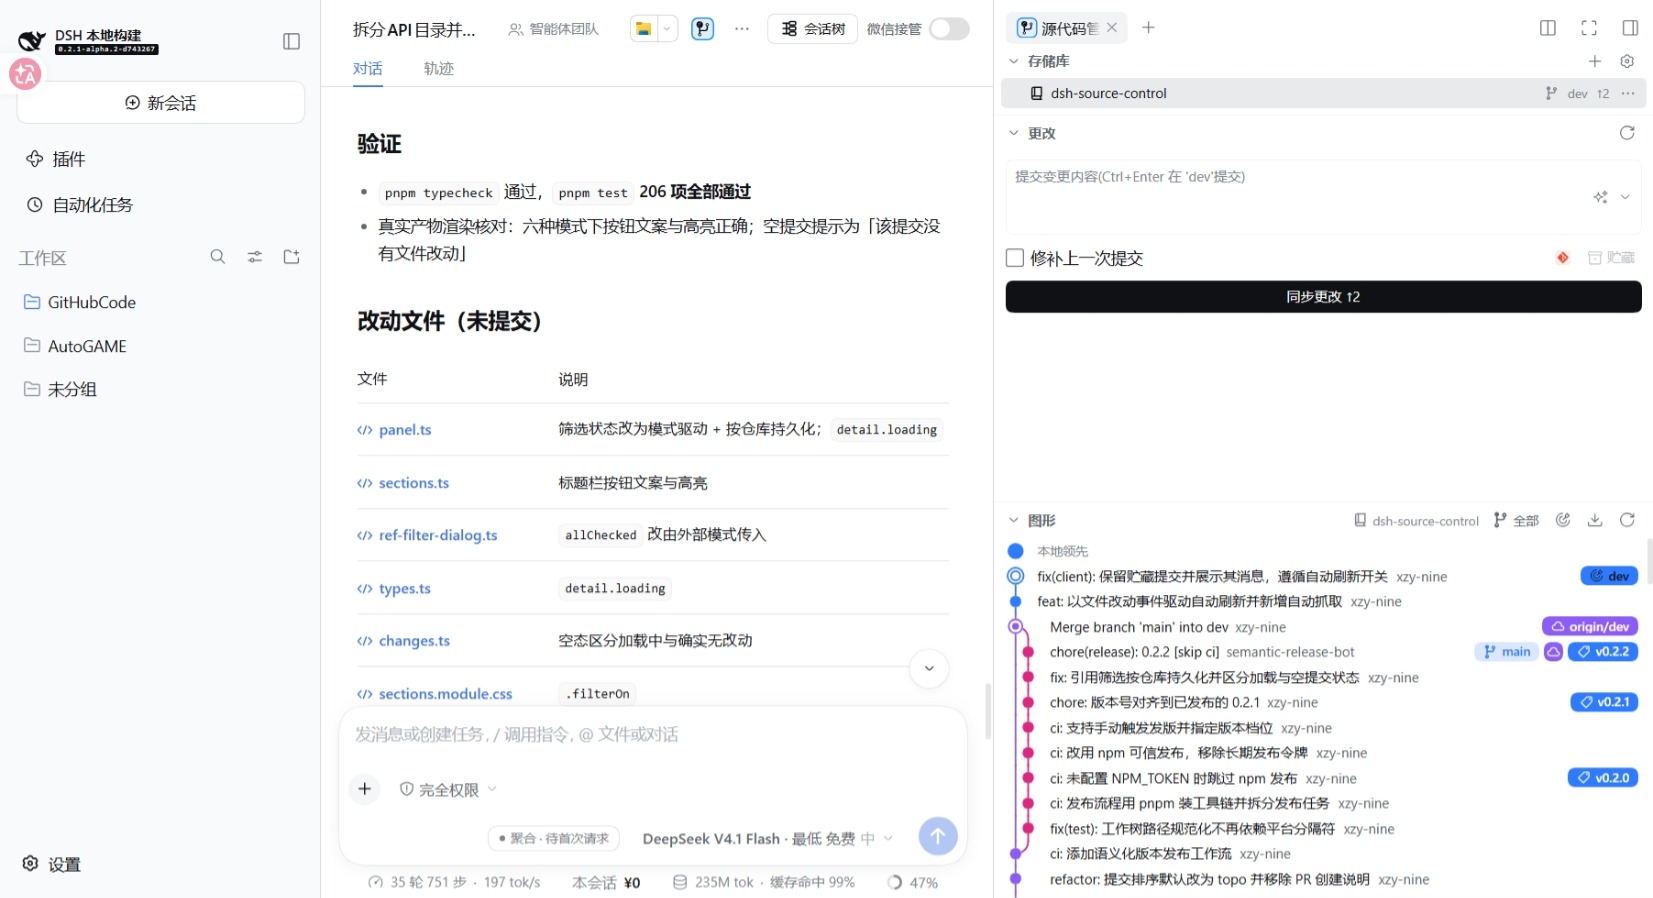Viewport: 1653px width, 898px height.
Task: Send the message with the arrow button
Action: (x=938, y=836)
